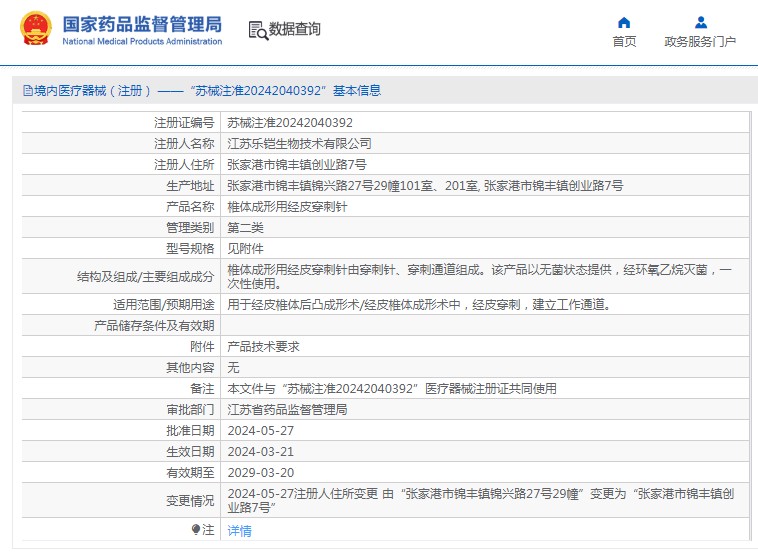Click the 结构及组成/主要组成成分 label
This screenshot has width=758, height=555.
tap(146, 277)
